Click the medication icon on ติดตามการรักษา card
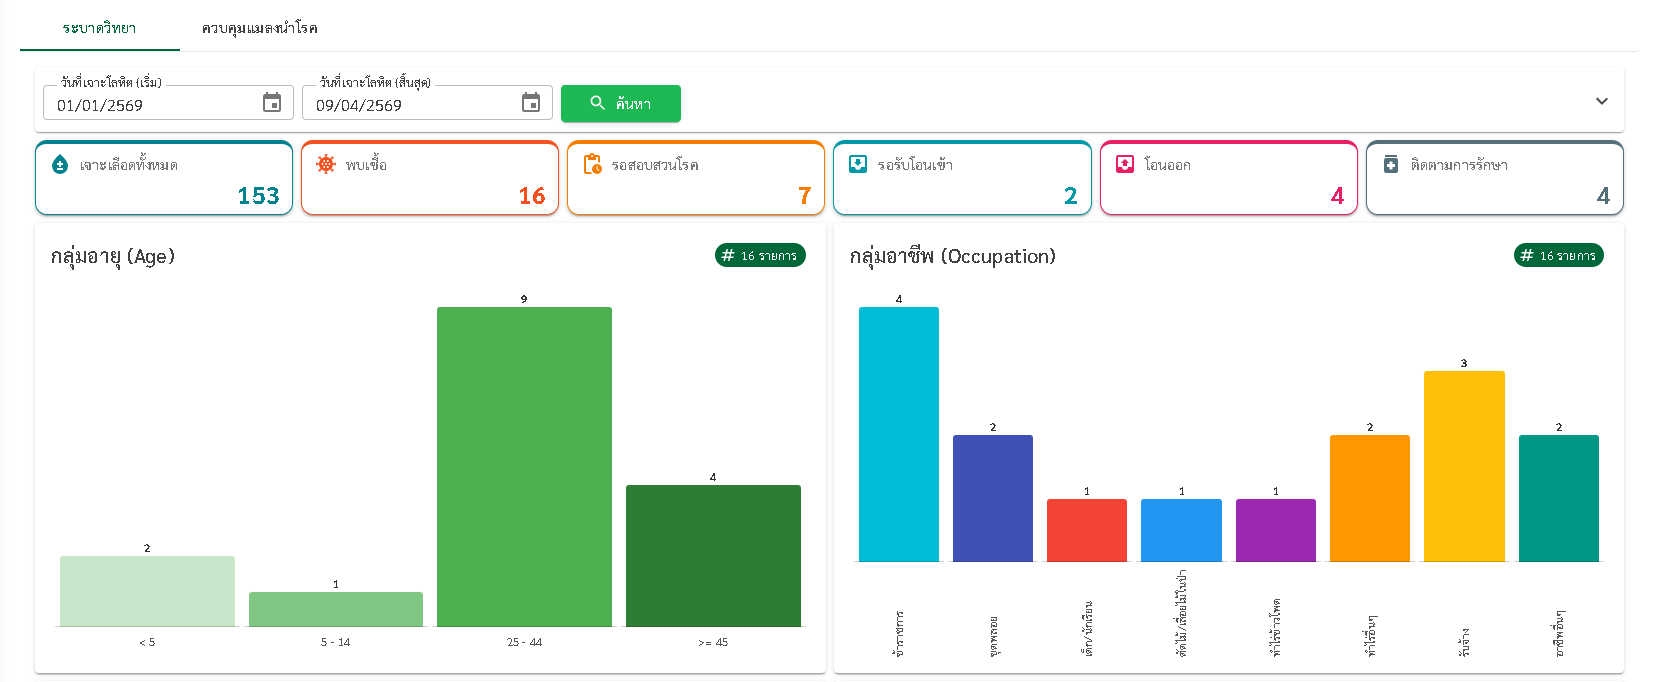Viewport: 1662px width, 682px height. [x=1391, y=165]
